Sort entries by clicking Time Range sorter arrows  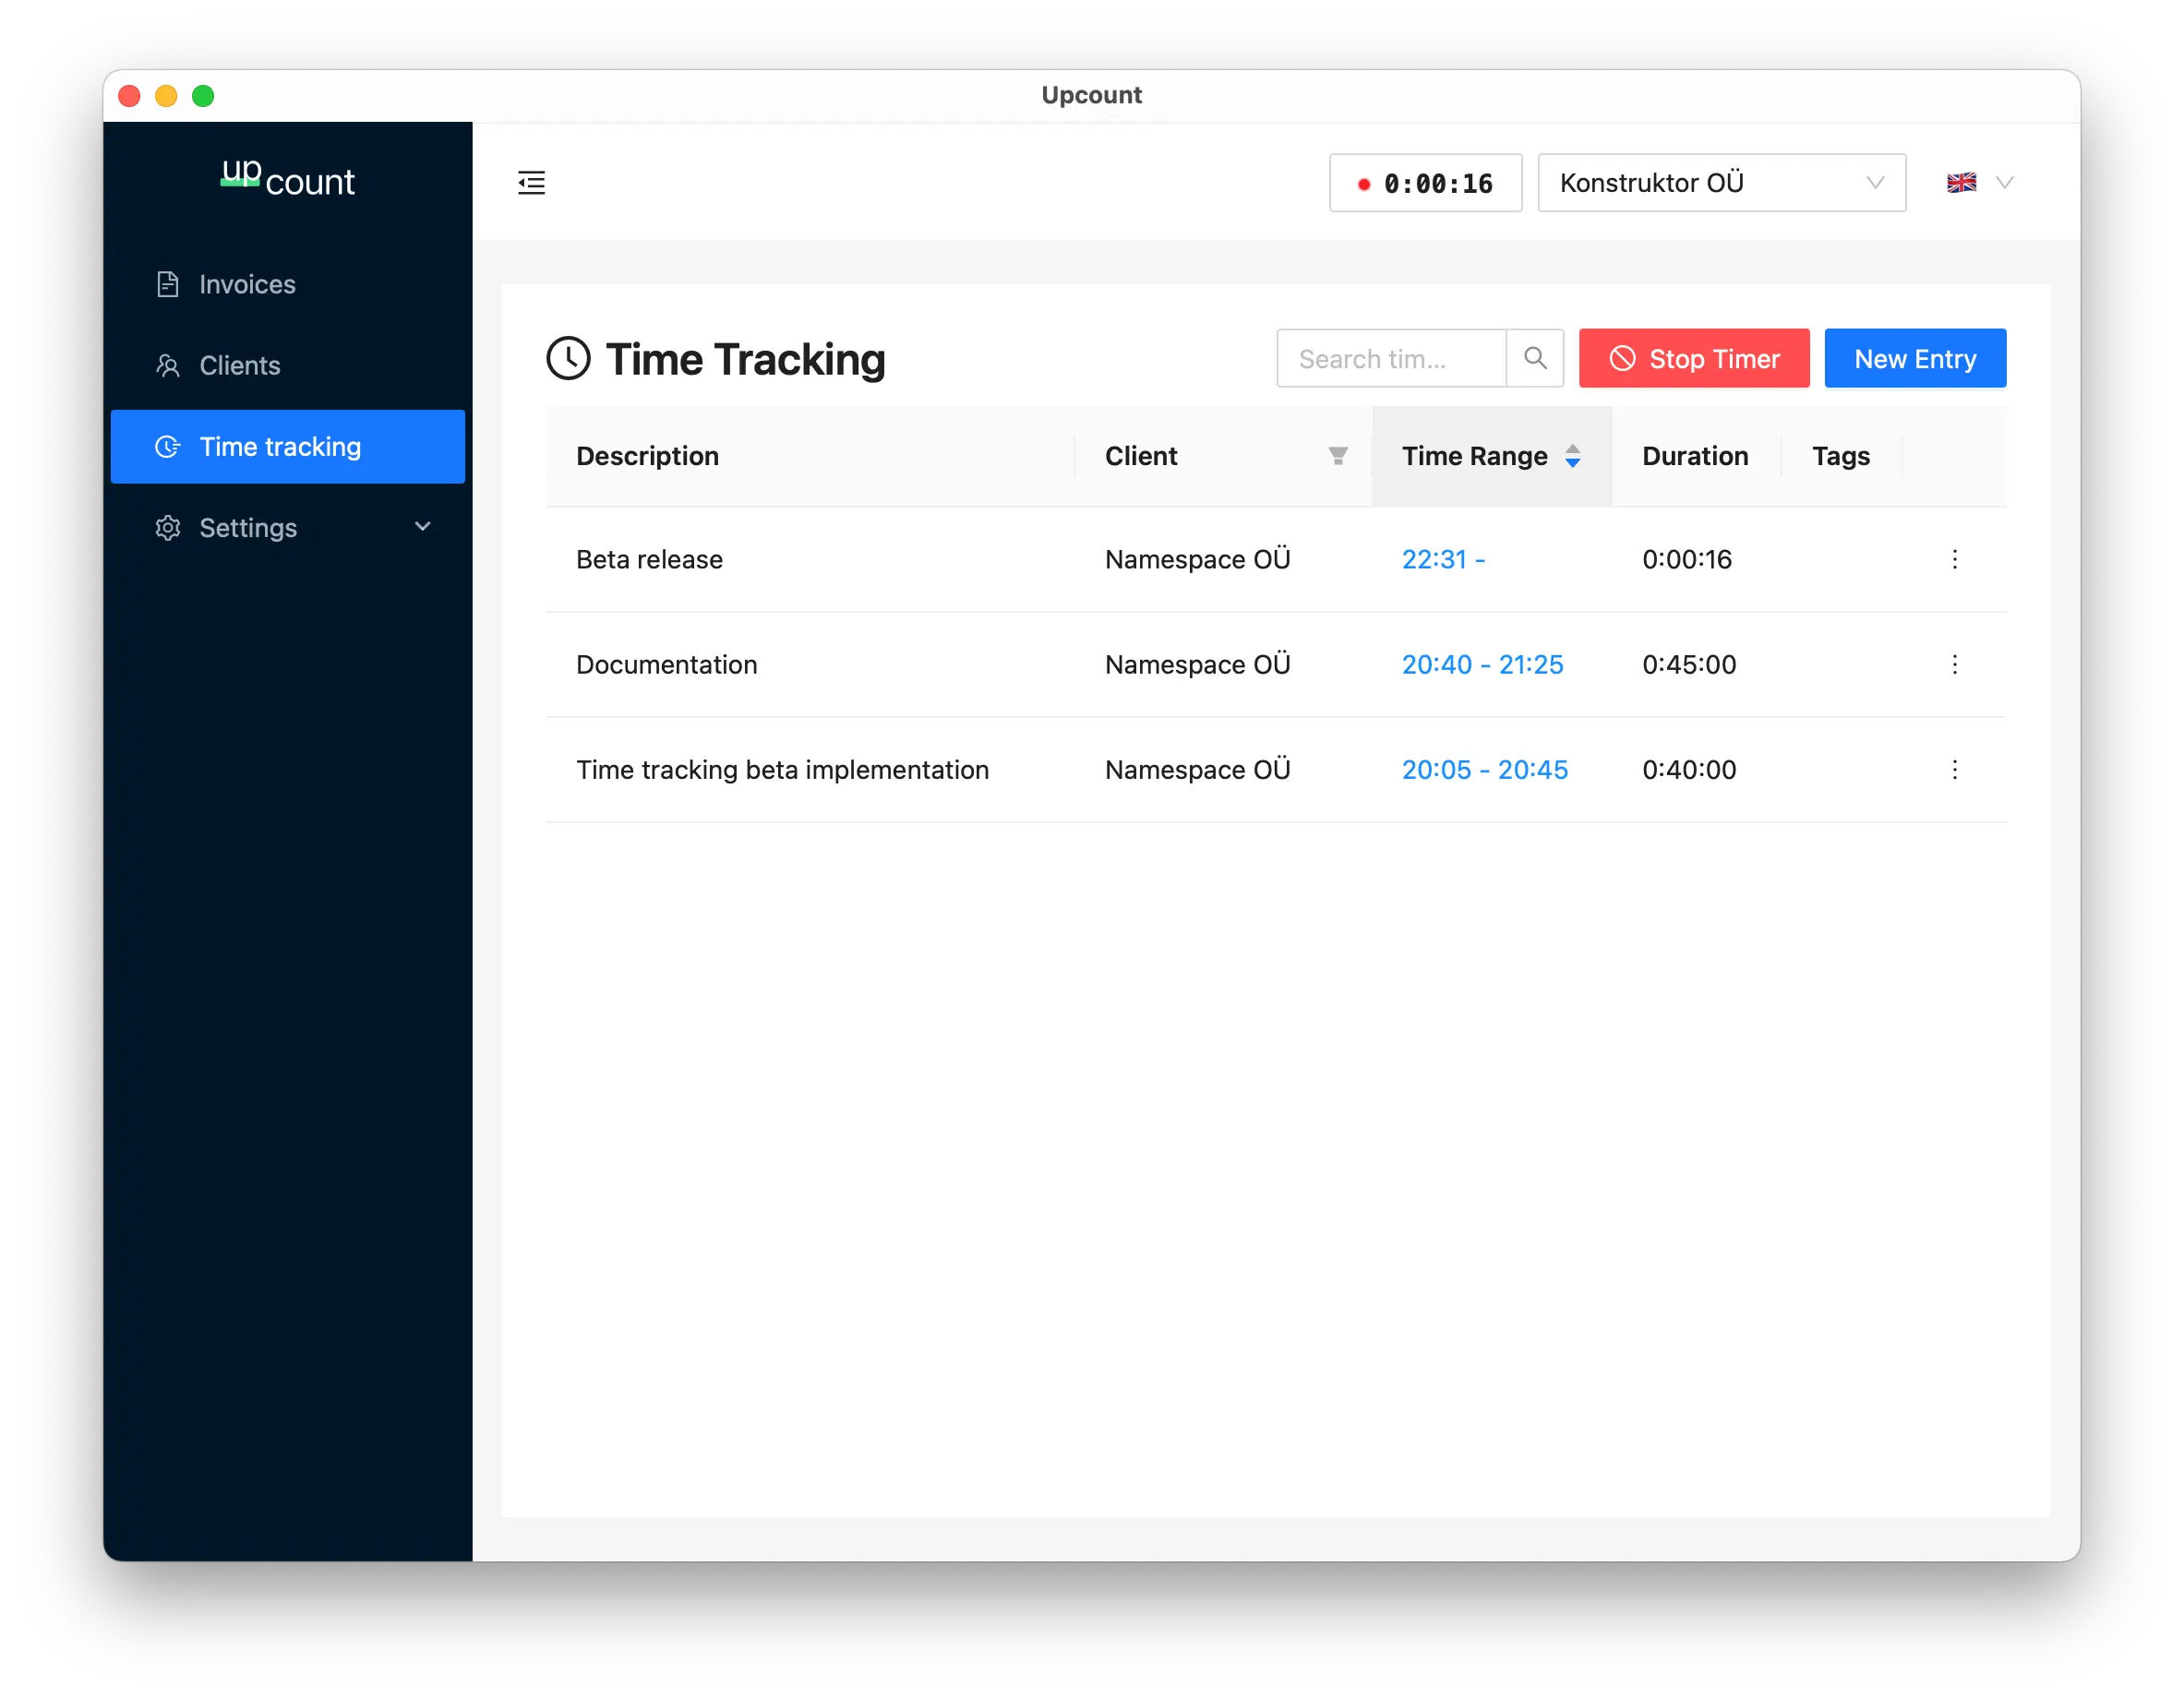coord(1573,456)
